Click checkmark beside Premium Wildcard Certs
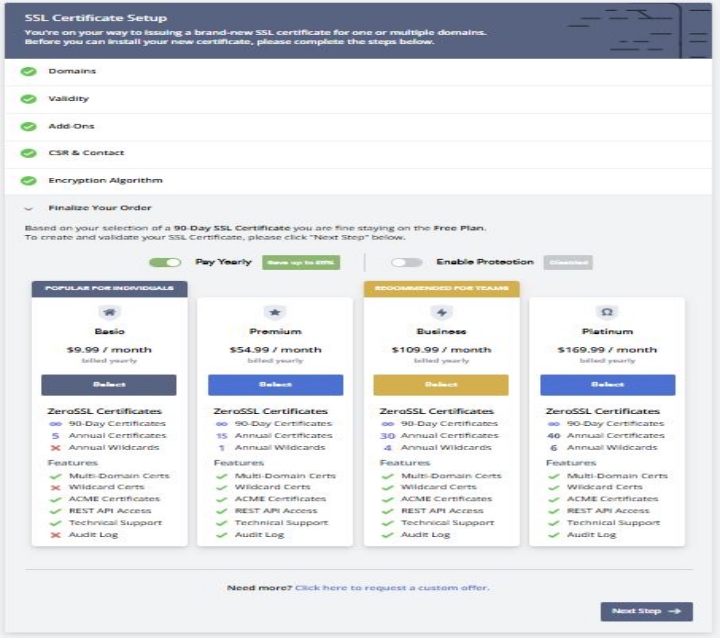This screenshot has width=720, height=638. pos(222,487)
